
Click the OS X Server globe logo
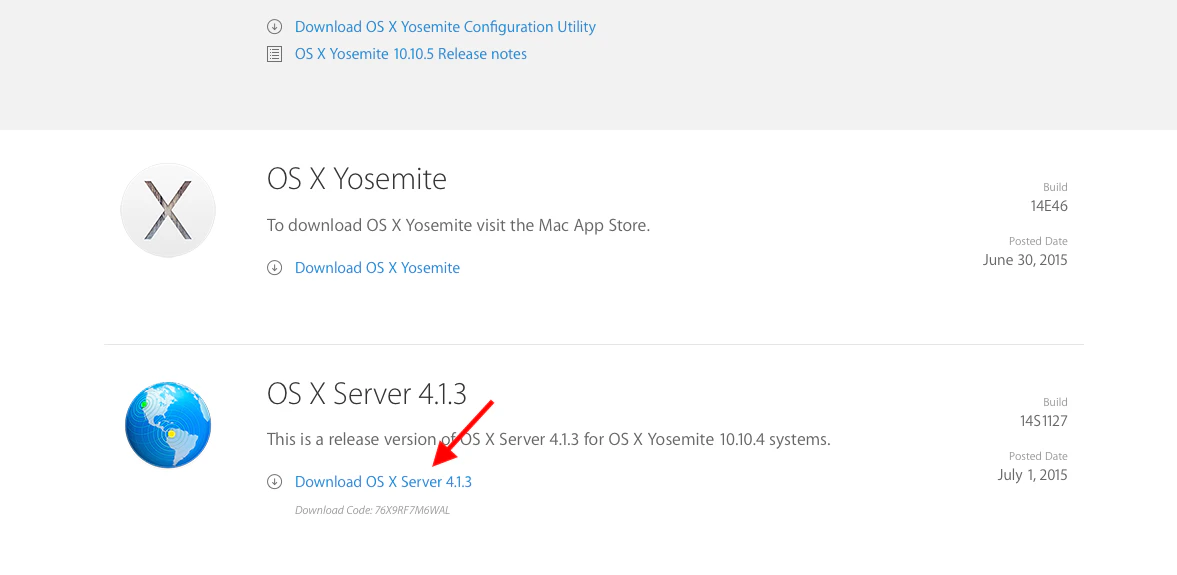168,425
